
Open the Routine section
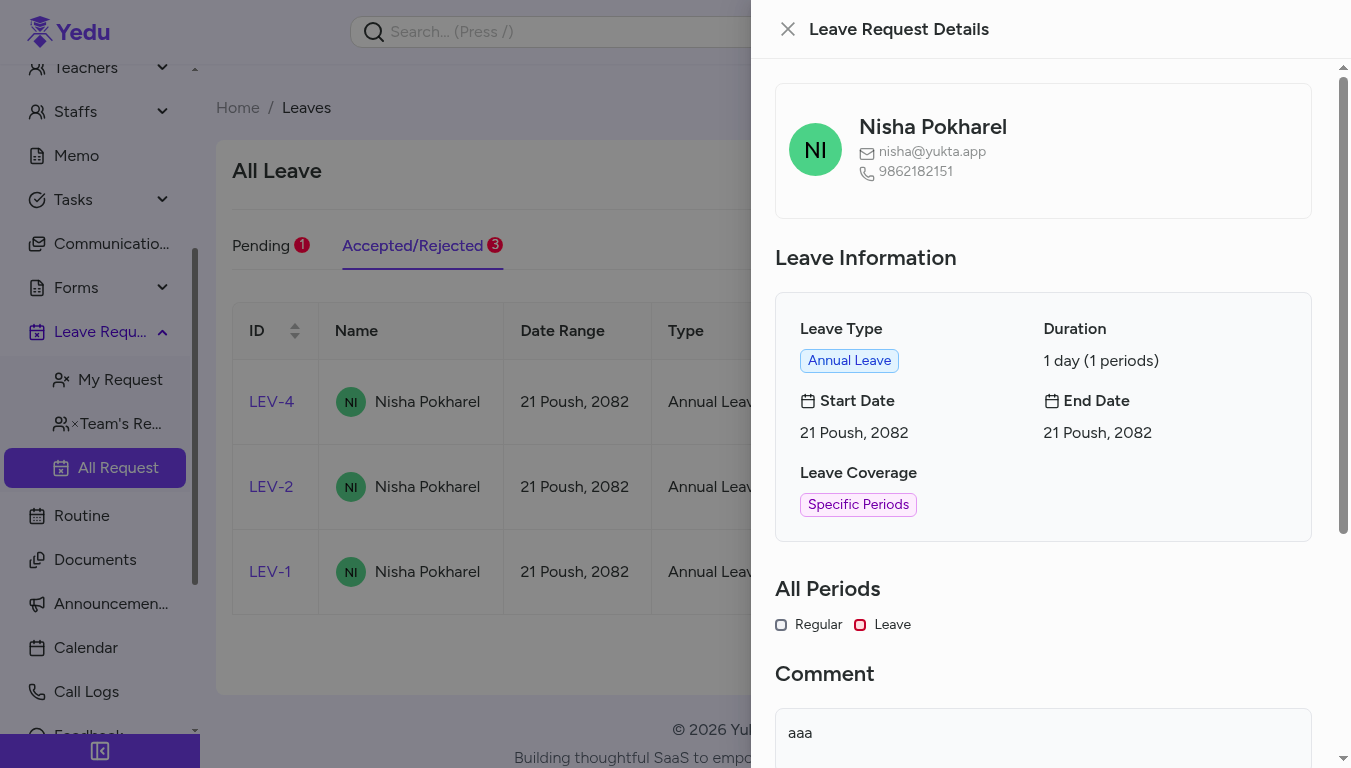[79, 515]
